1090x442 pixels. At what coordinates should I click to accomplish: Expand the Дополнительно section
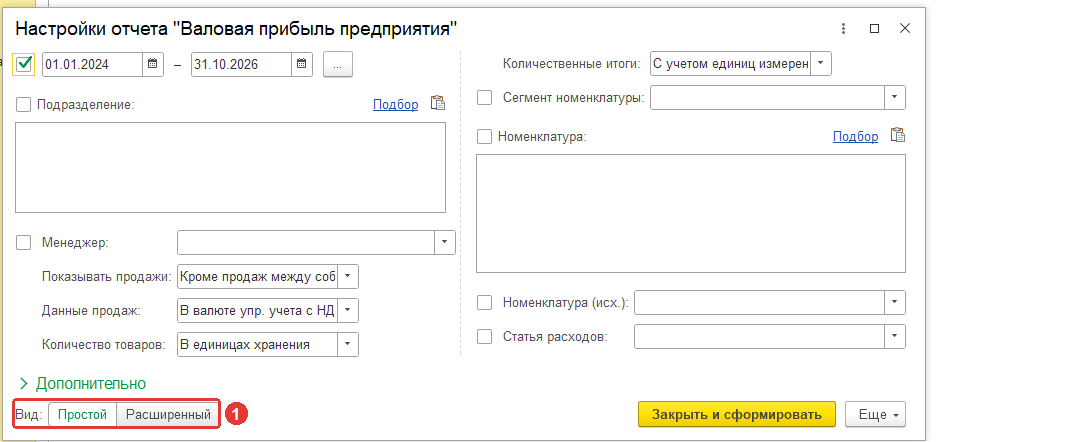pos(83,383)
